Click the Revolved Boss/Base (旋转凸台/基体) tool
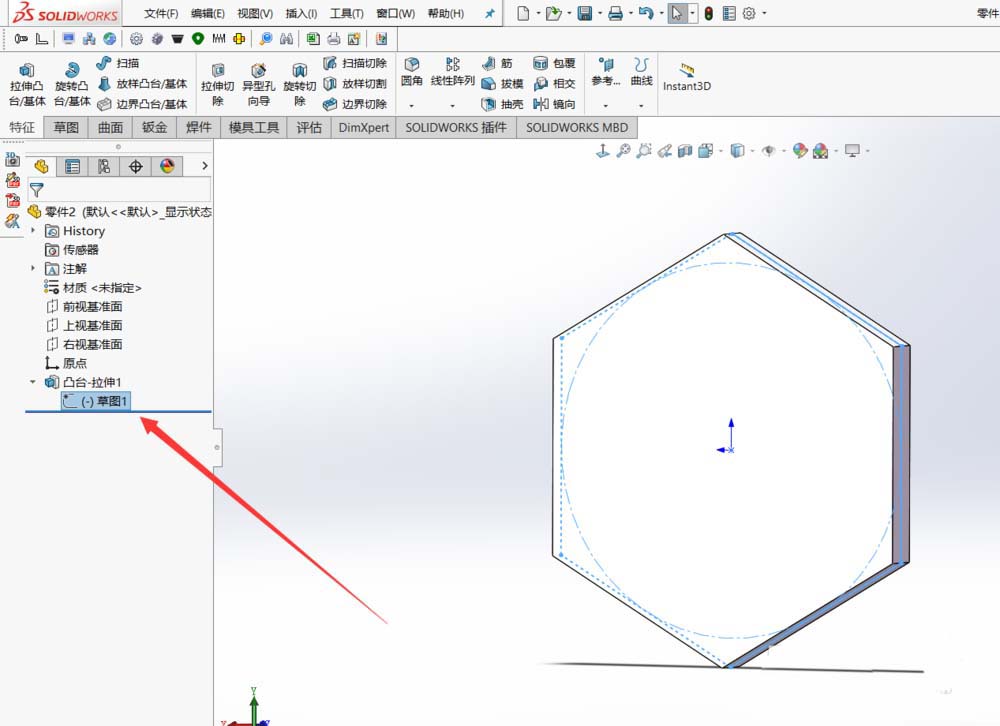 tap(72, 84)
